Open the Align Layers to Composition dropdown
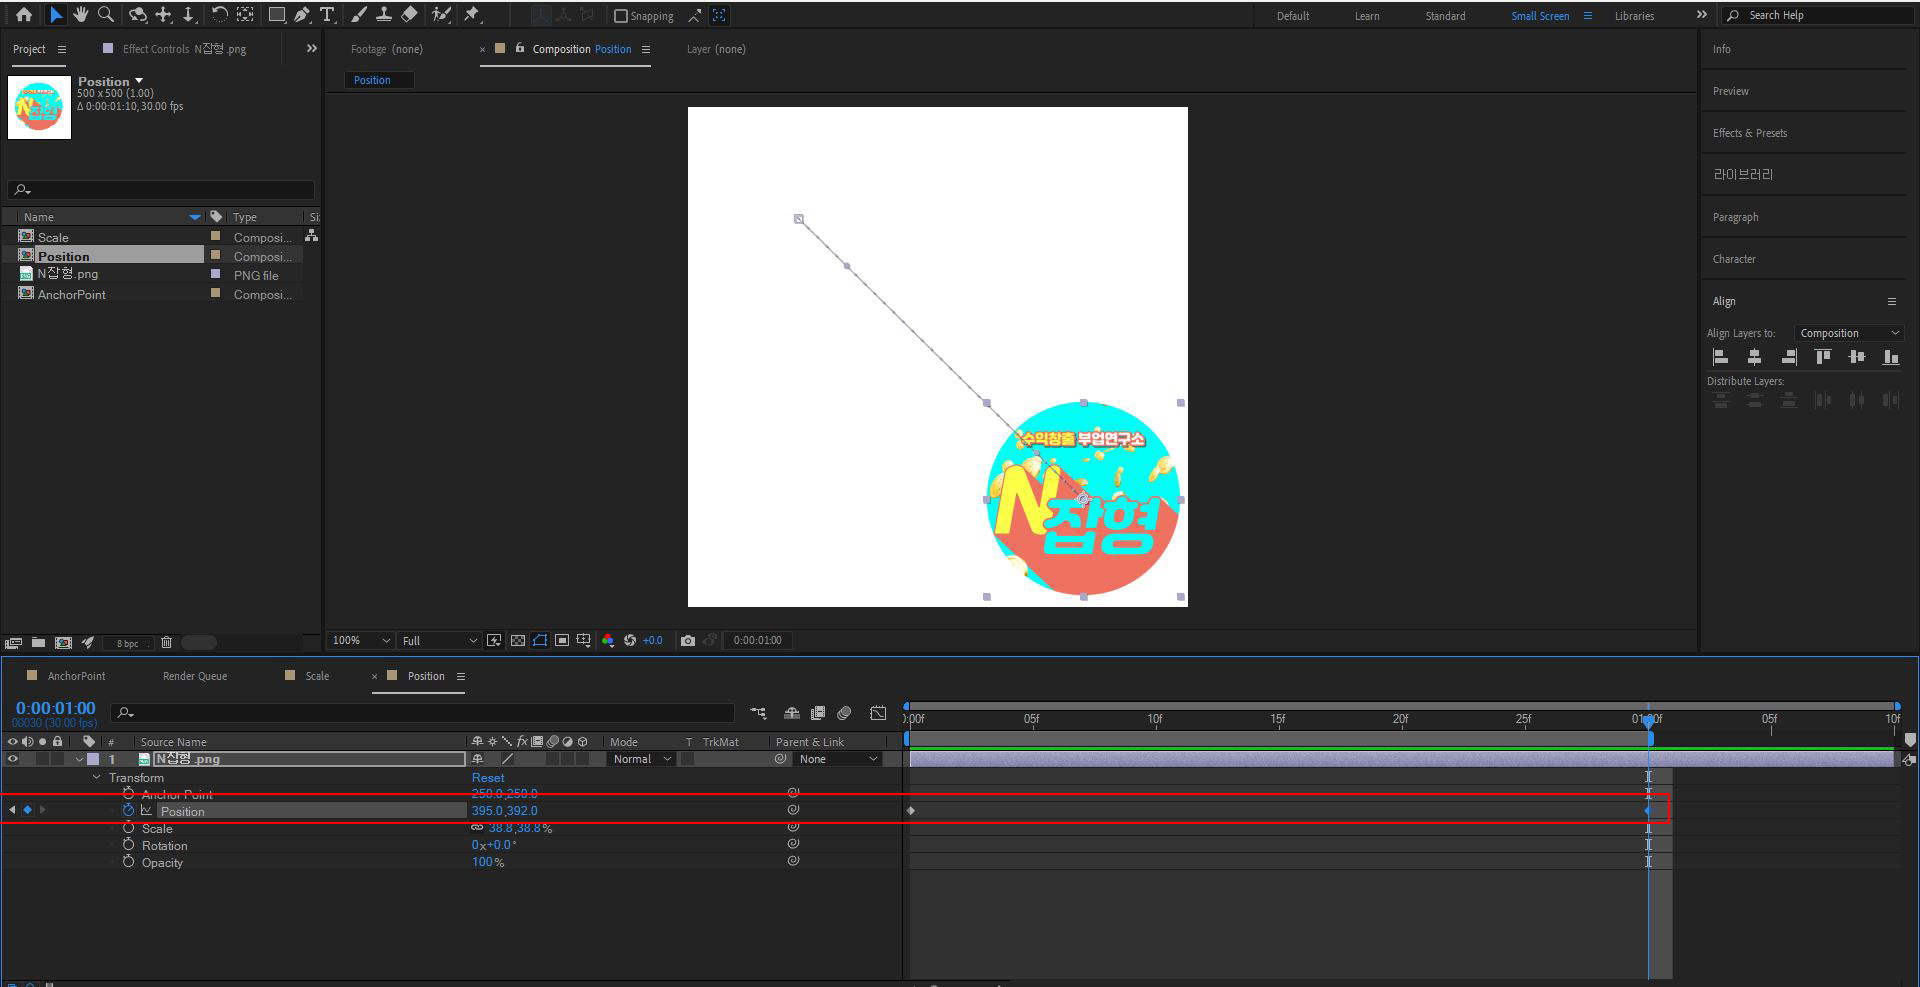Image resolution: width=1920 pixels, height=987 pixels. coord(1848,333)
